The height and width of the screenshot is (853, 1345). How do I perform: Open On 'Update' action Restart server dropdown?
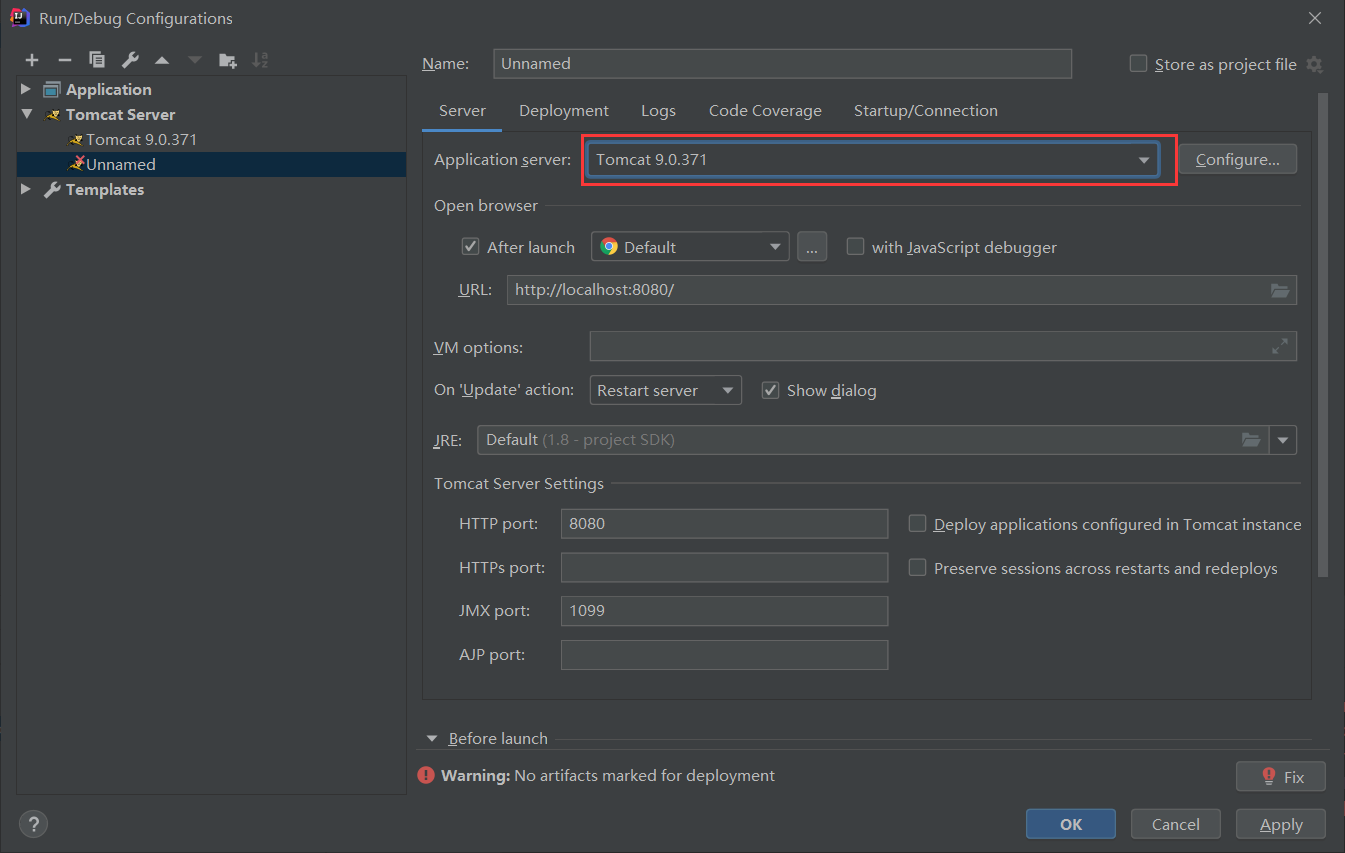666,390
